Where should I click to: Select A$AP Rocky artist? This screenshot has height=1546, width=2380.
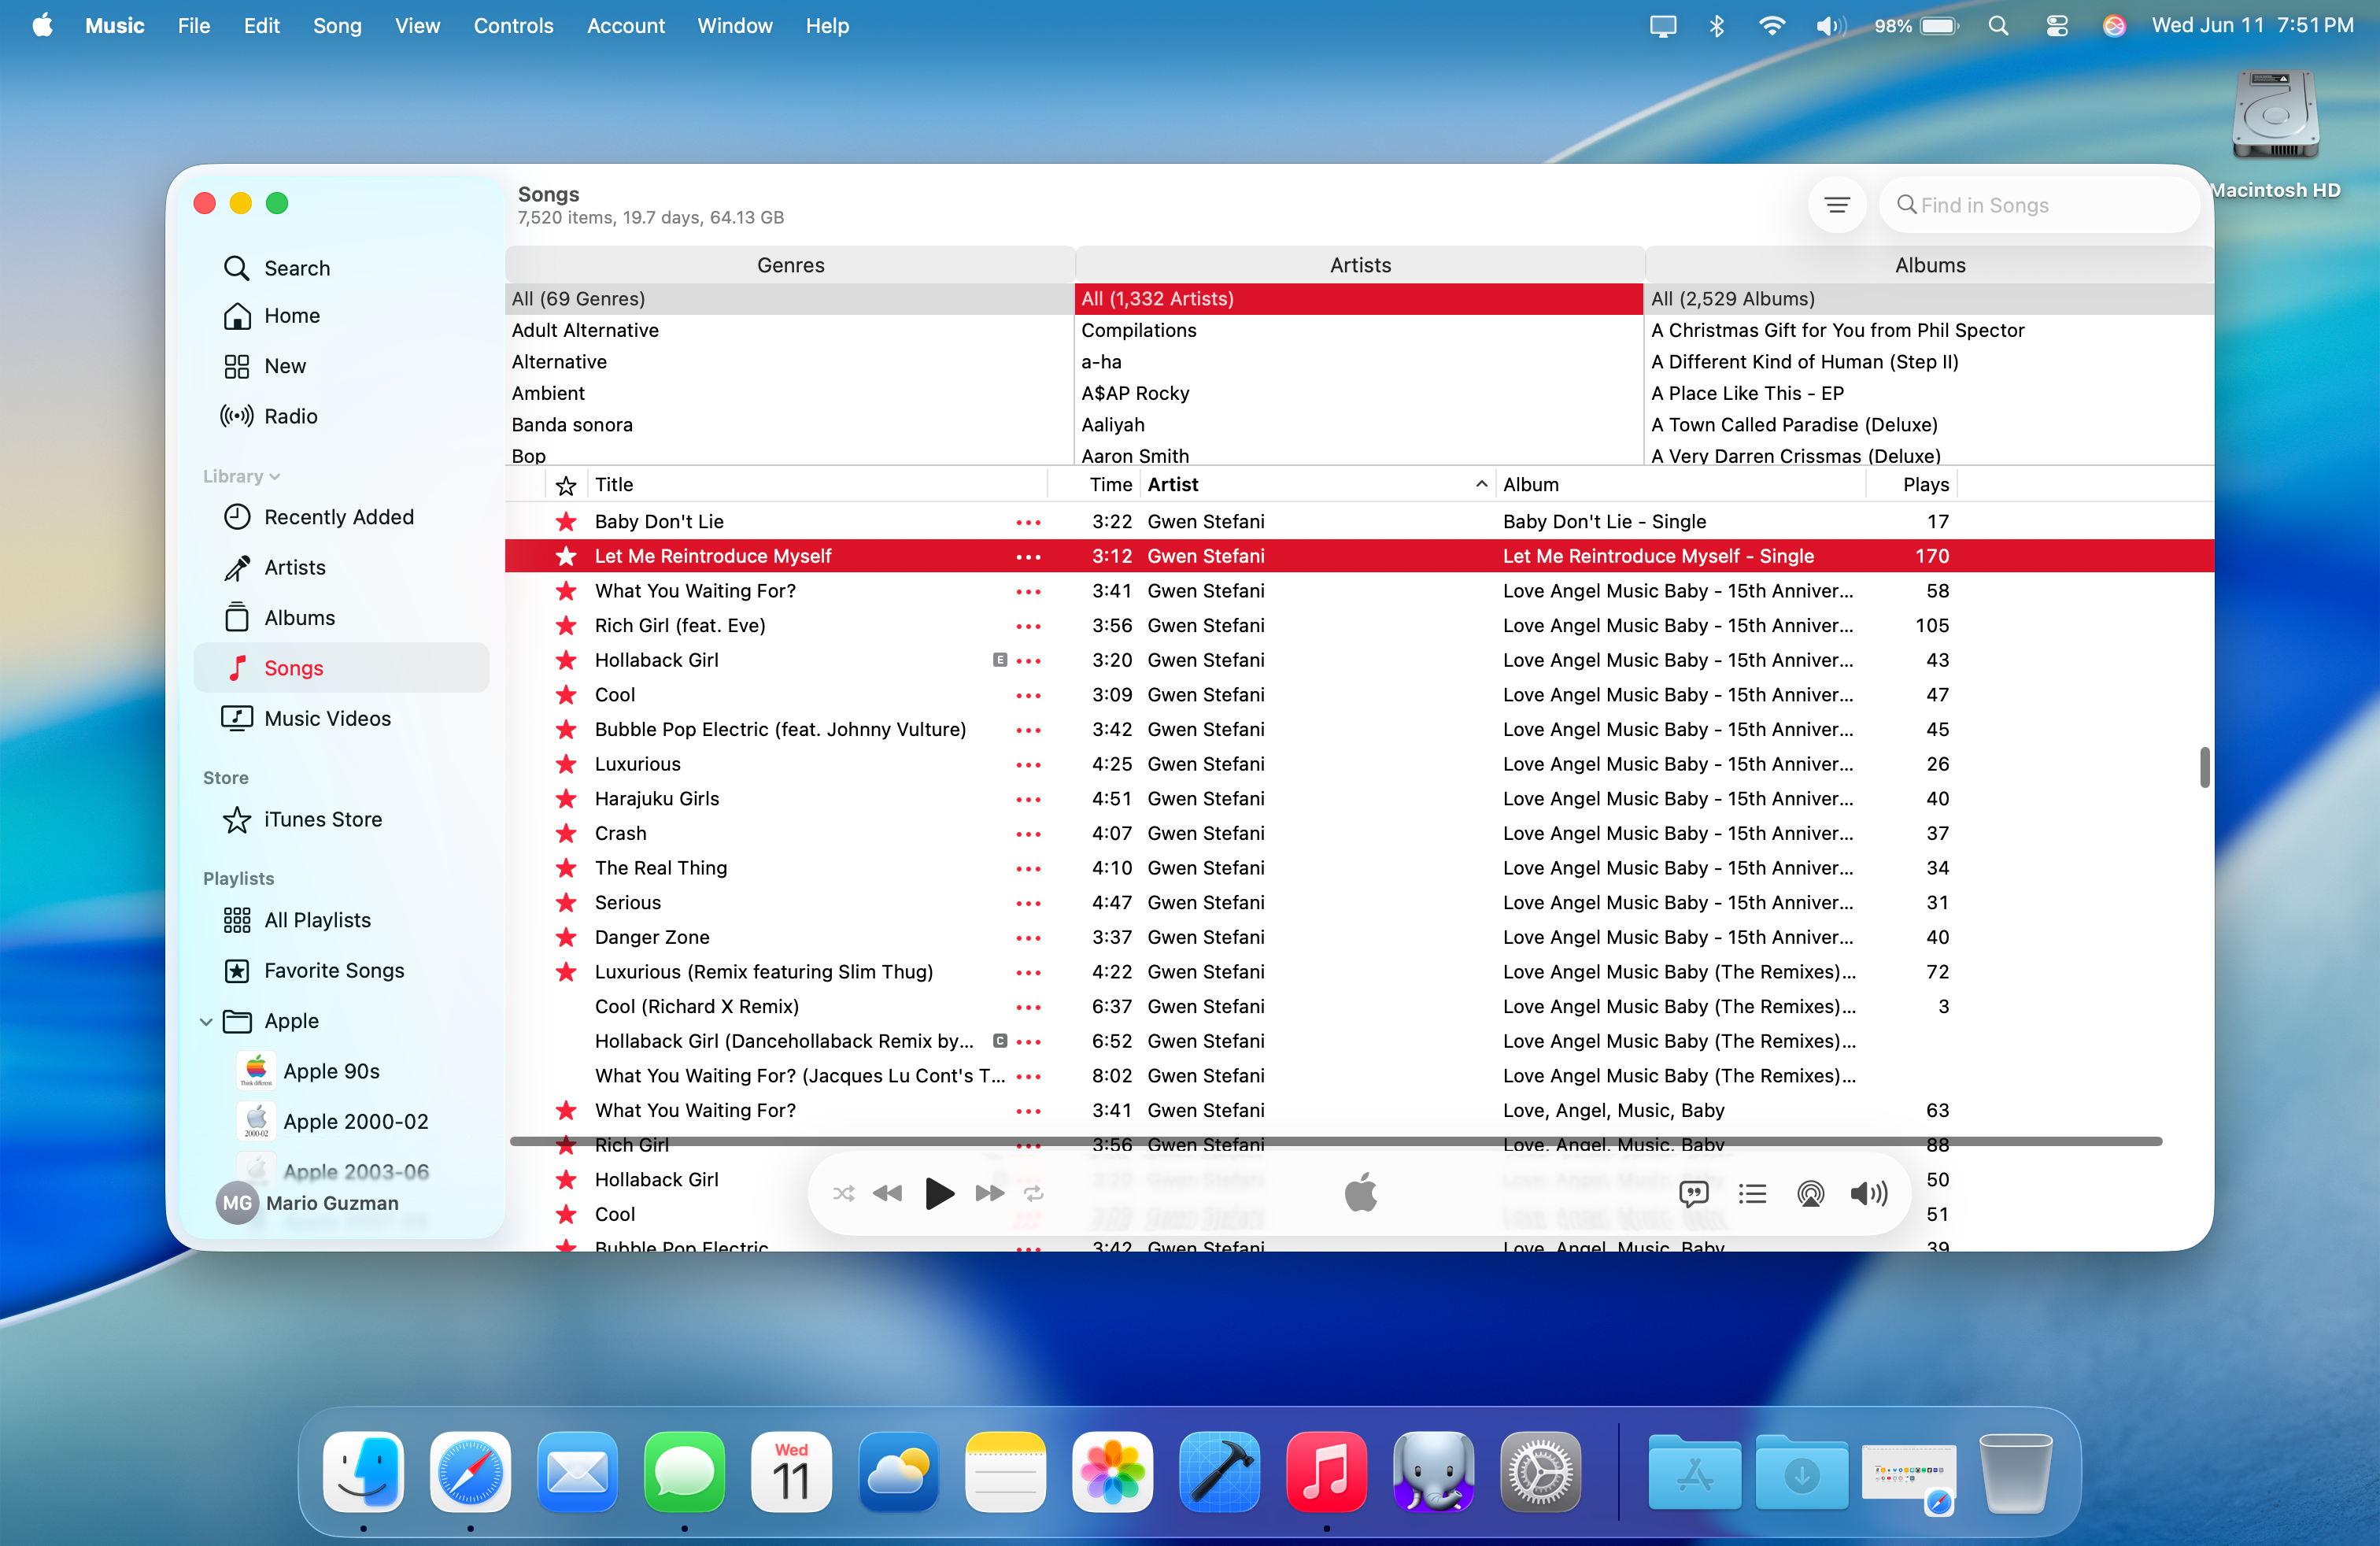(1359, 393)
